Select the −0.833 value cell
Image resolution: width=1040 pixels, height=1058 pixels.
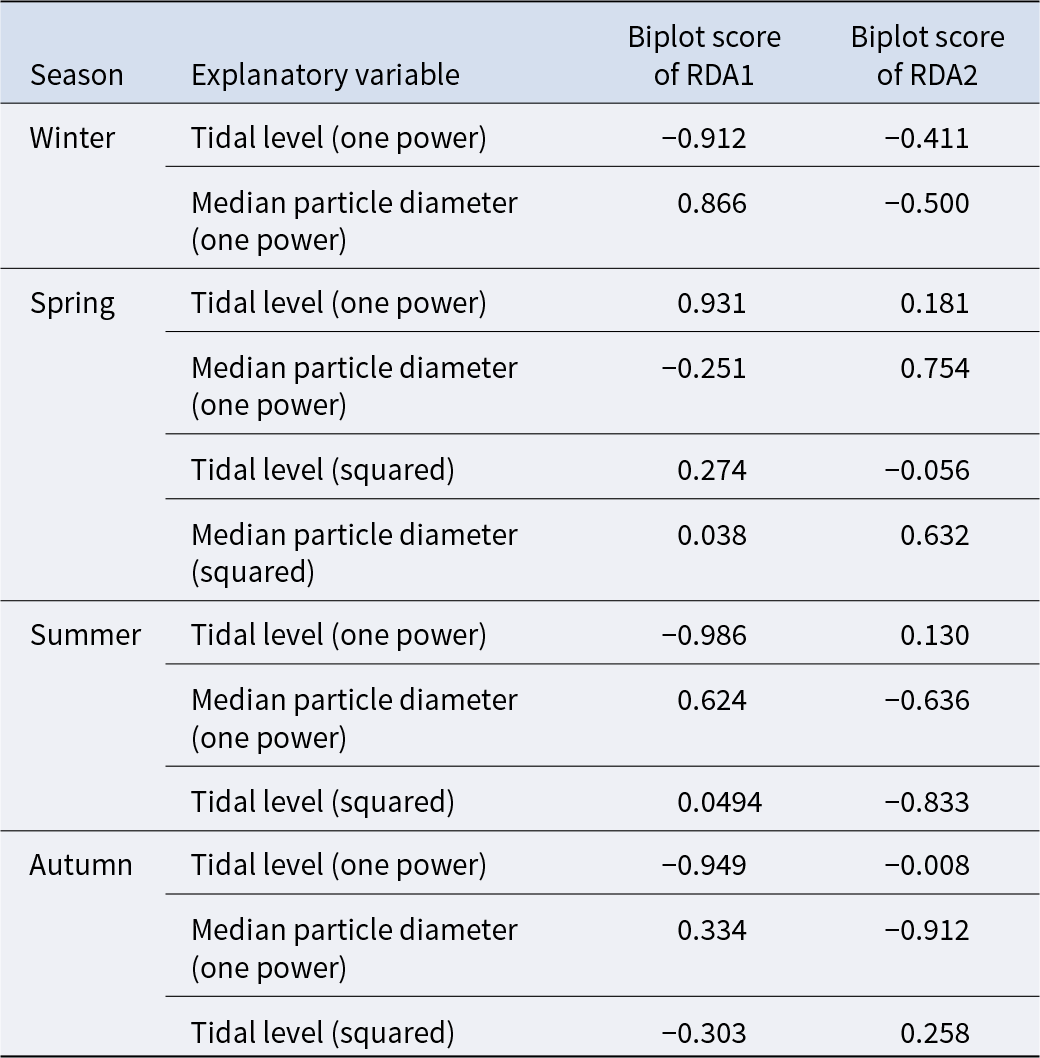[926, 802]
